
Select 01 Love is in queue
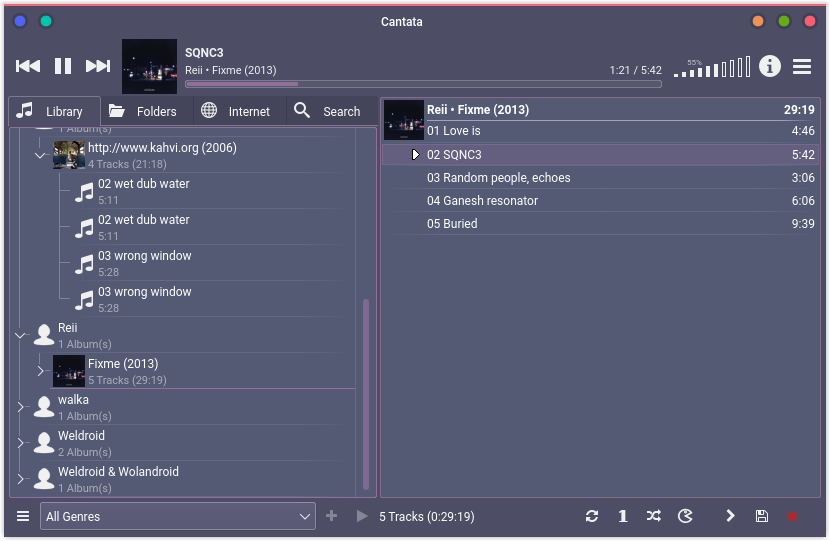(x=620, y=131)
